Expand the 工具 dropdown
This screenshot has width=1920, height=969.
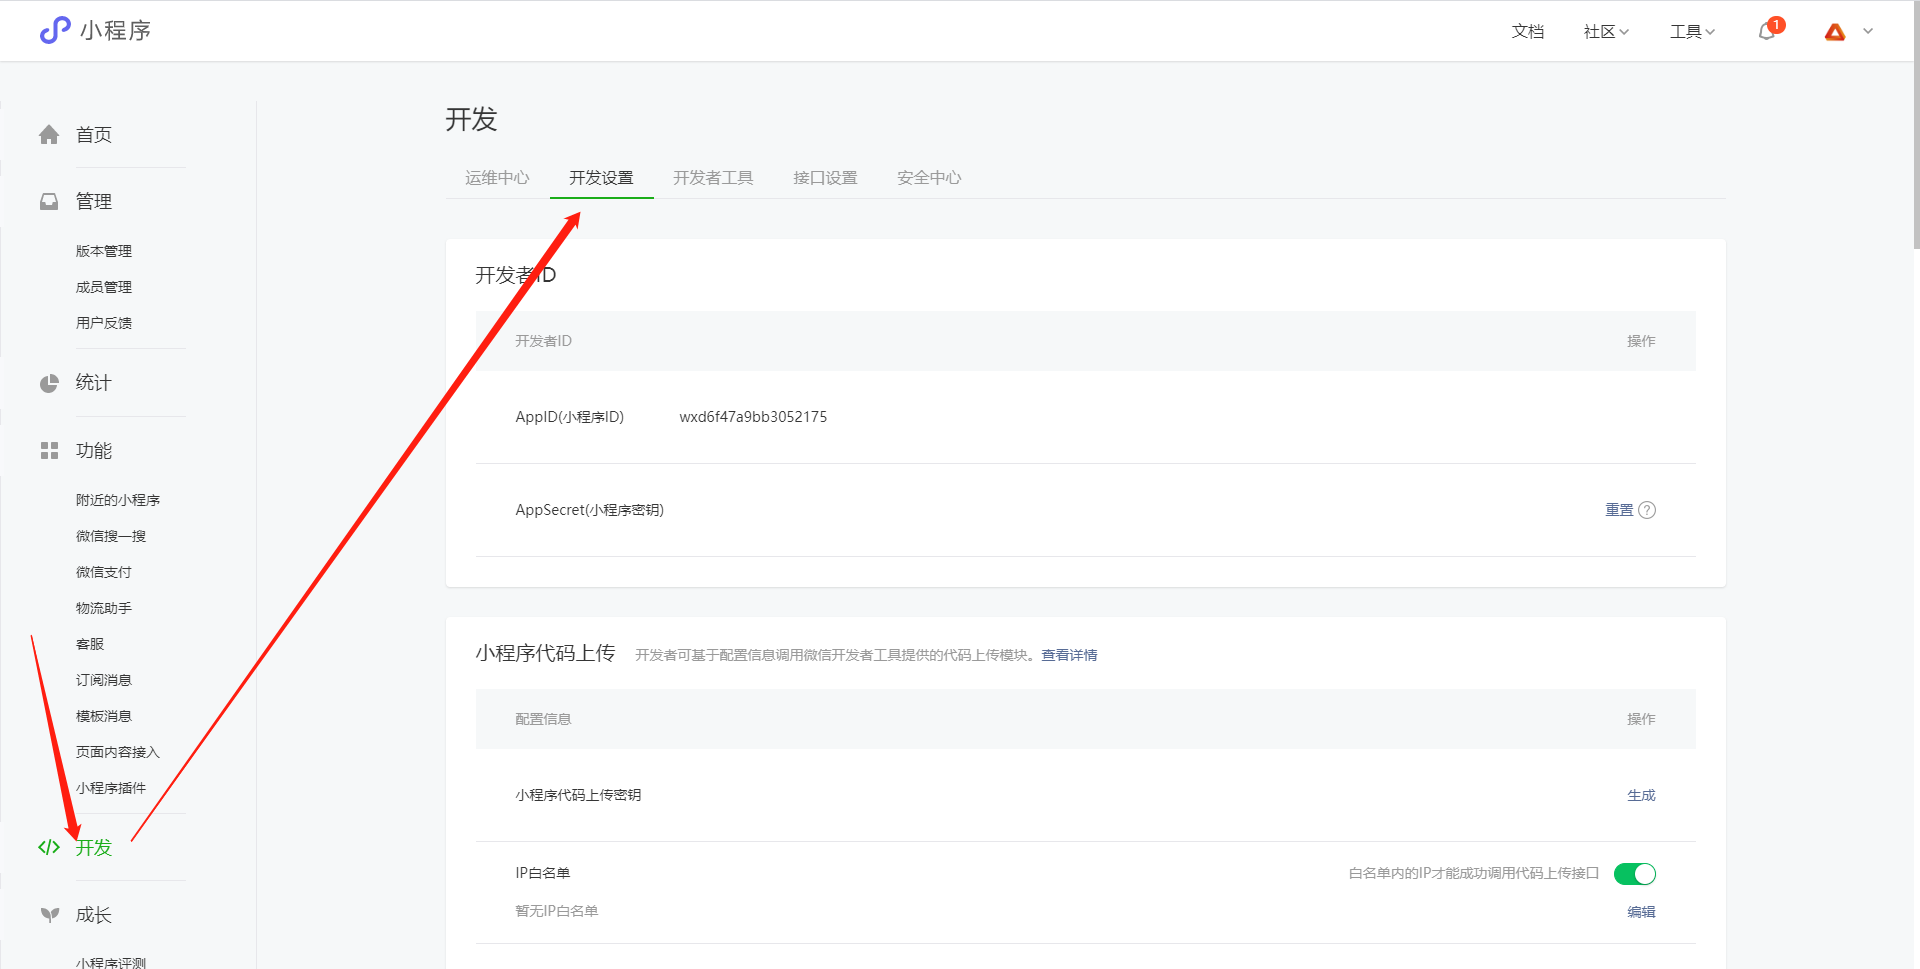1692,32
